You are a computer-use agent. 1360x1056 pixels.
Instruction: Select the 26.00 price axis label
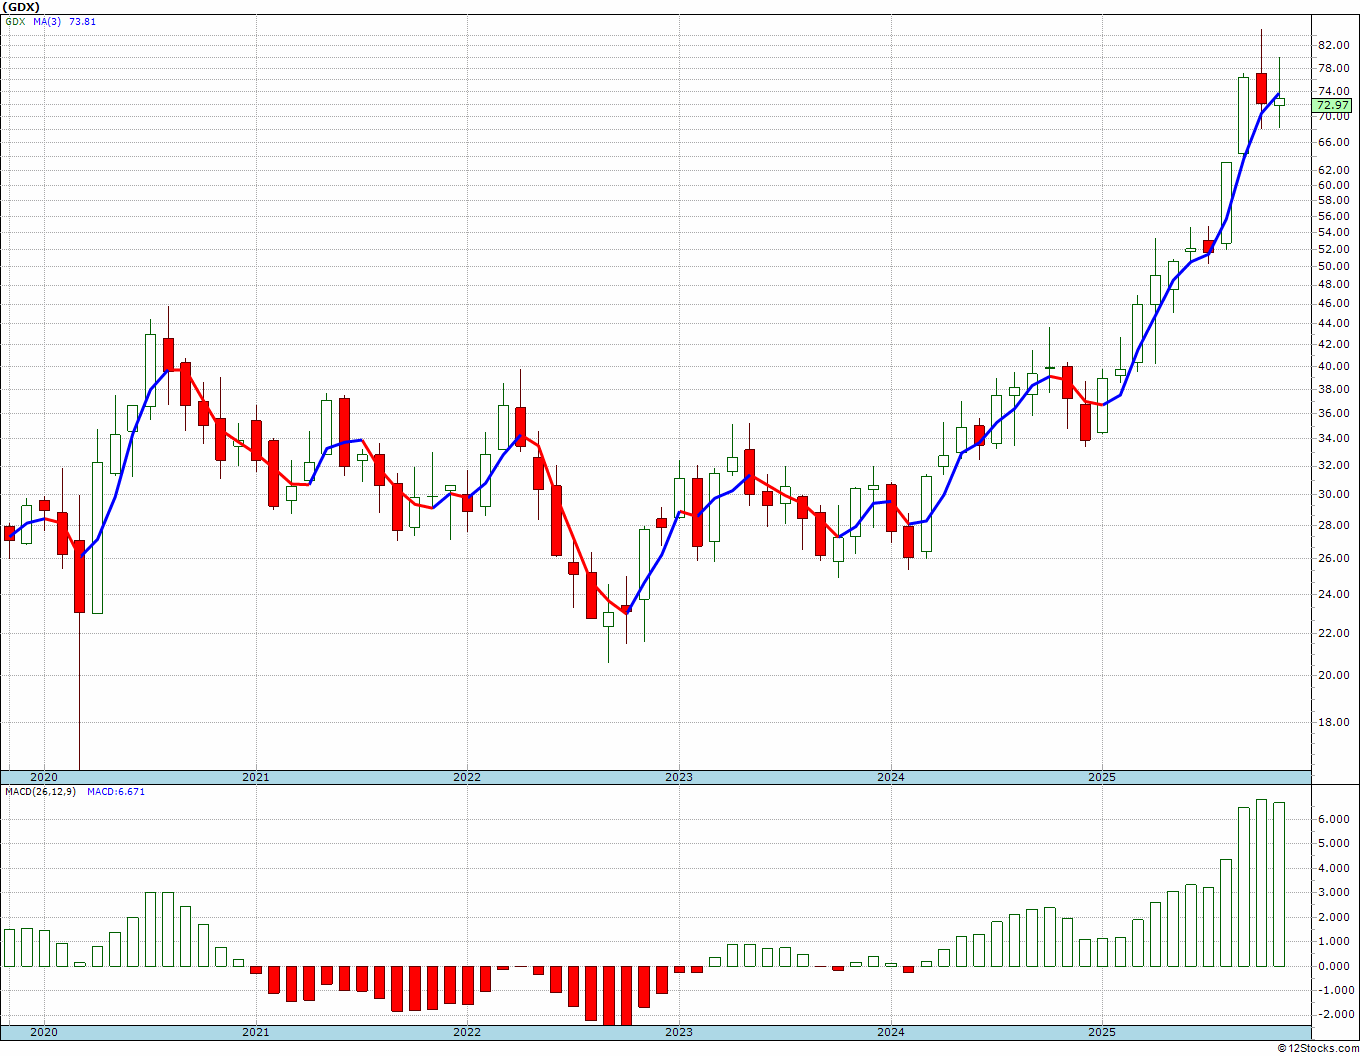(1333, 559)
